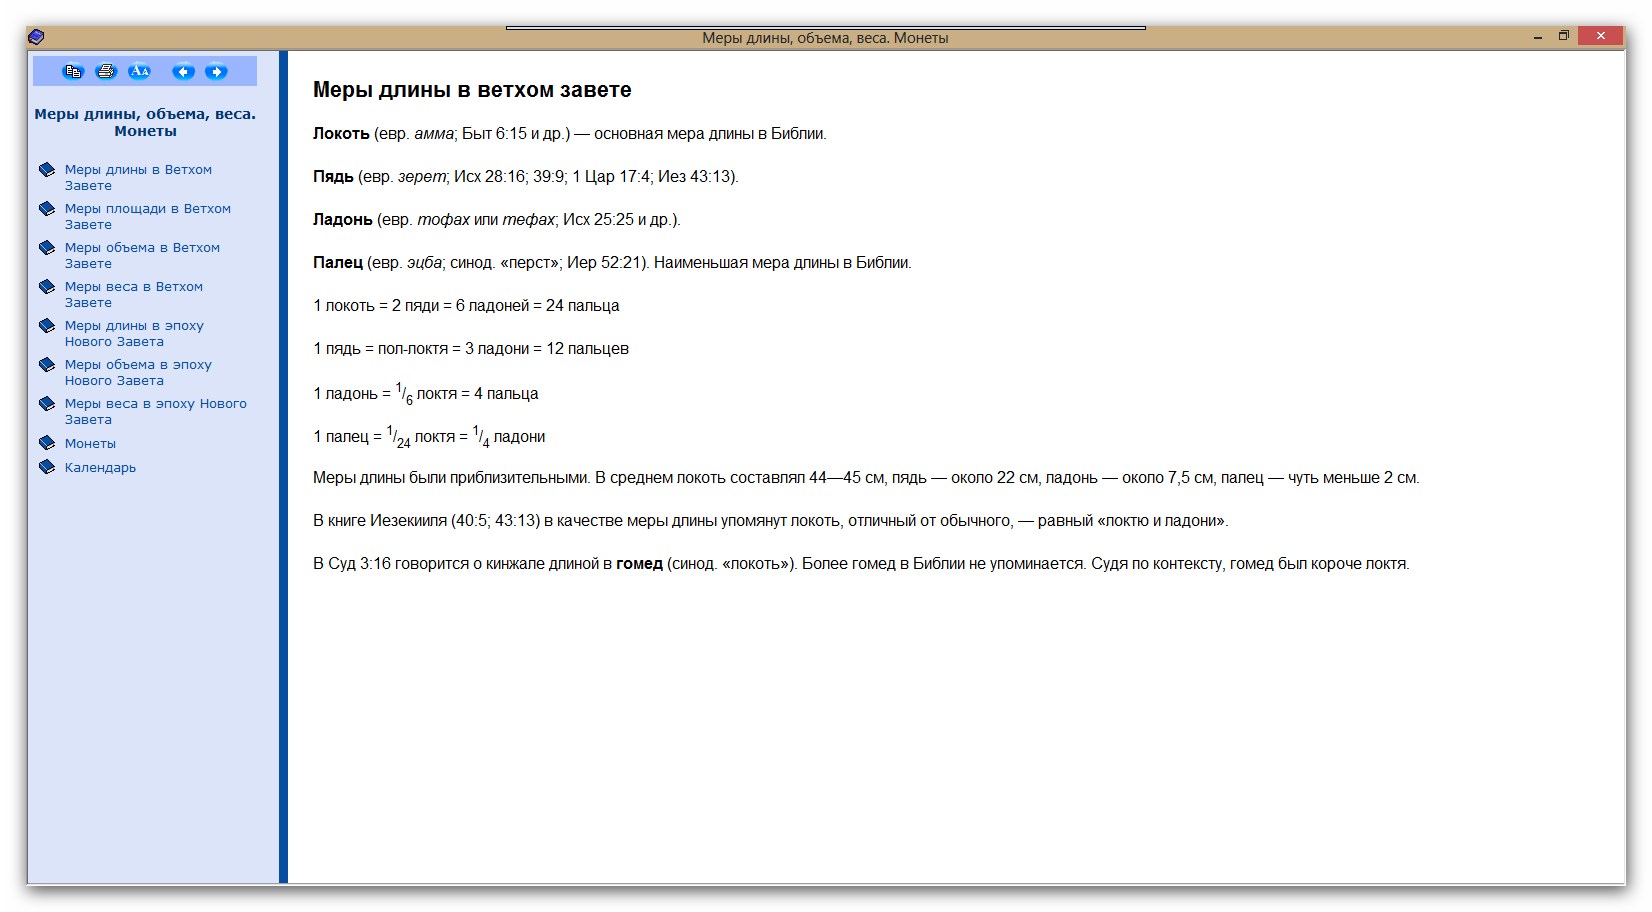Click the book icon beside Календарь

(x=47, y=467)
